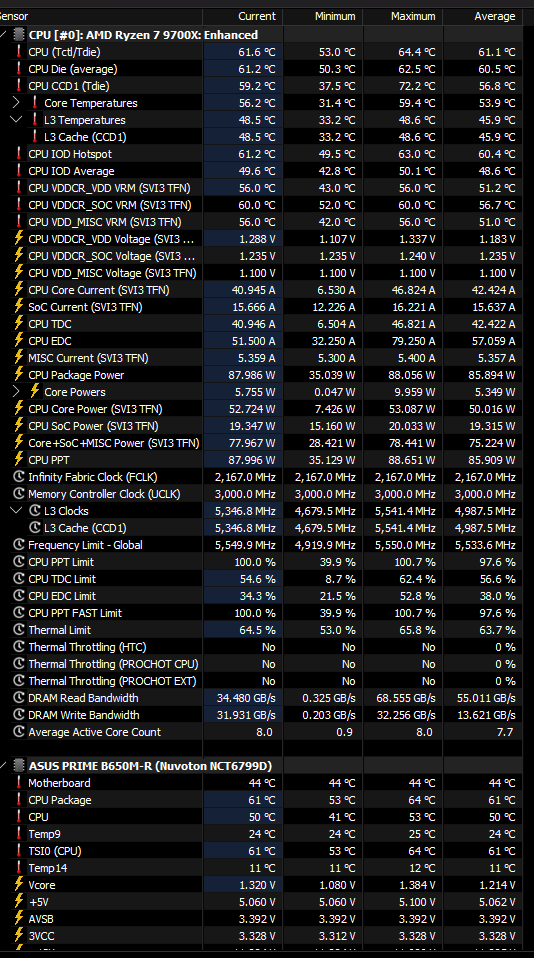534x958 pixels.
Task: Click clock icon of Thermal Limit
Action: (x=19, y=630)
